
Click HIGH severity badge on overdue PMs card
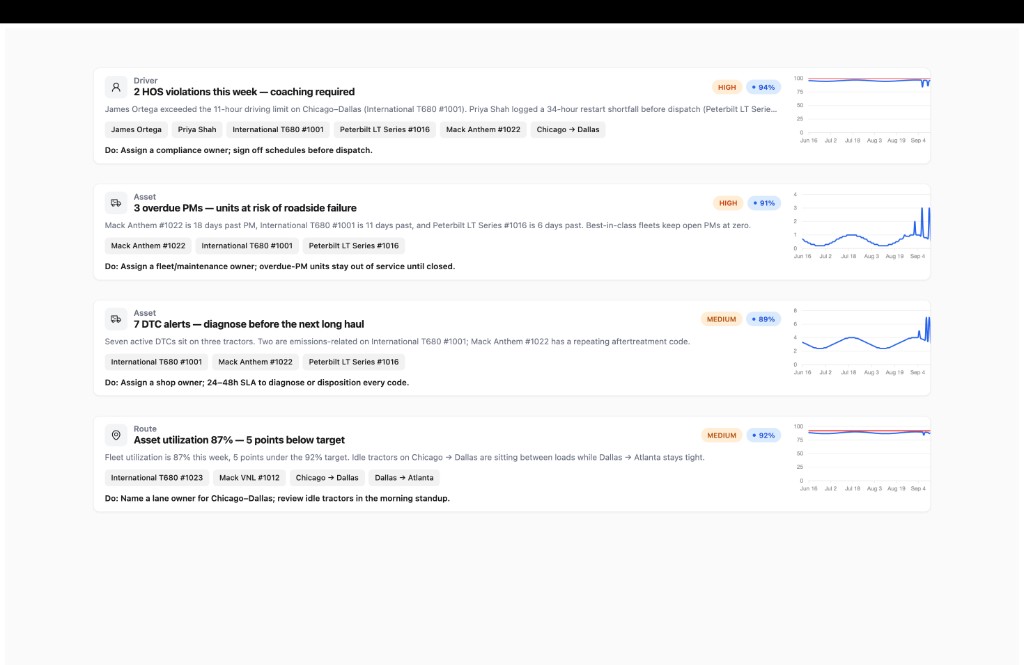728,203
